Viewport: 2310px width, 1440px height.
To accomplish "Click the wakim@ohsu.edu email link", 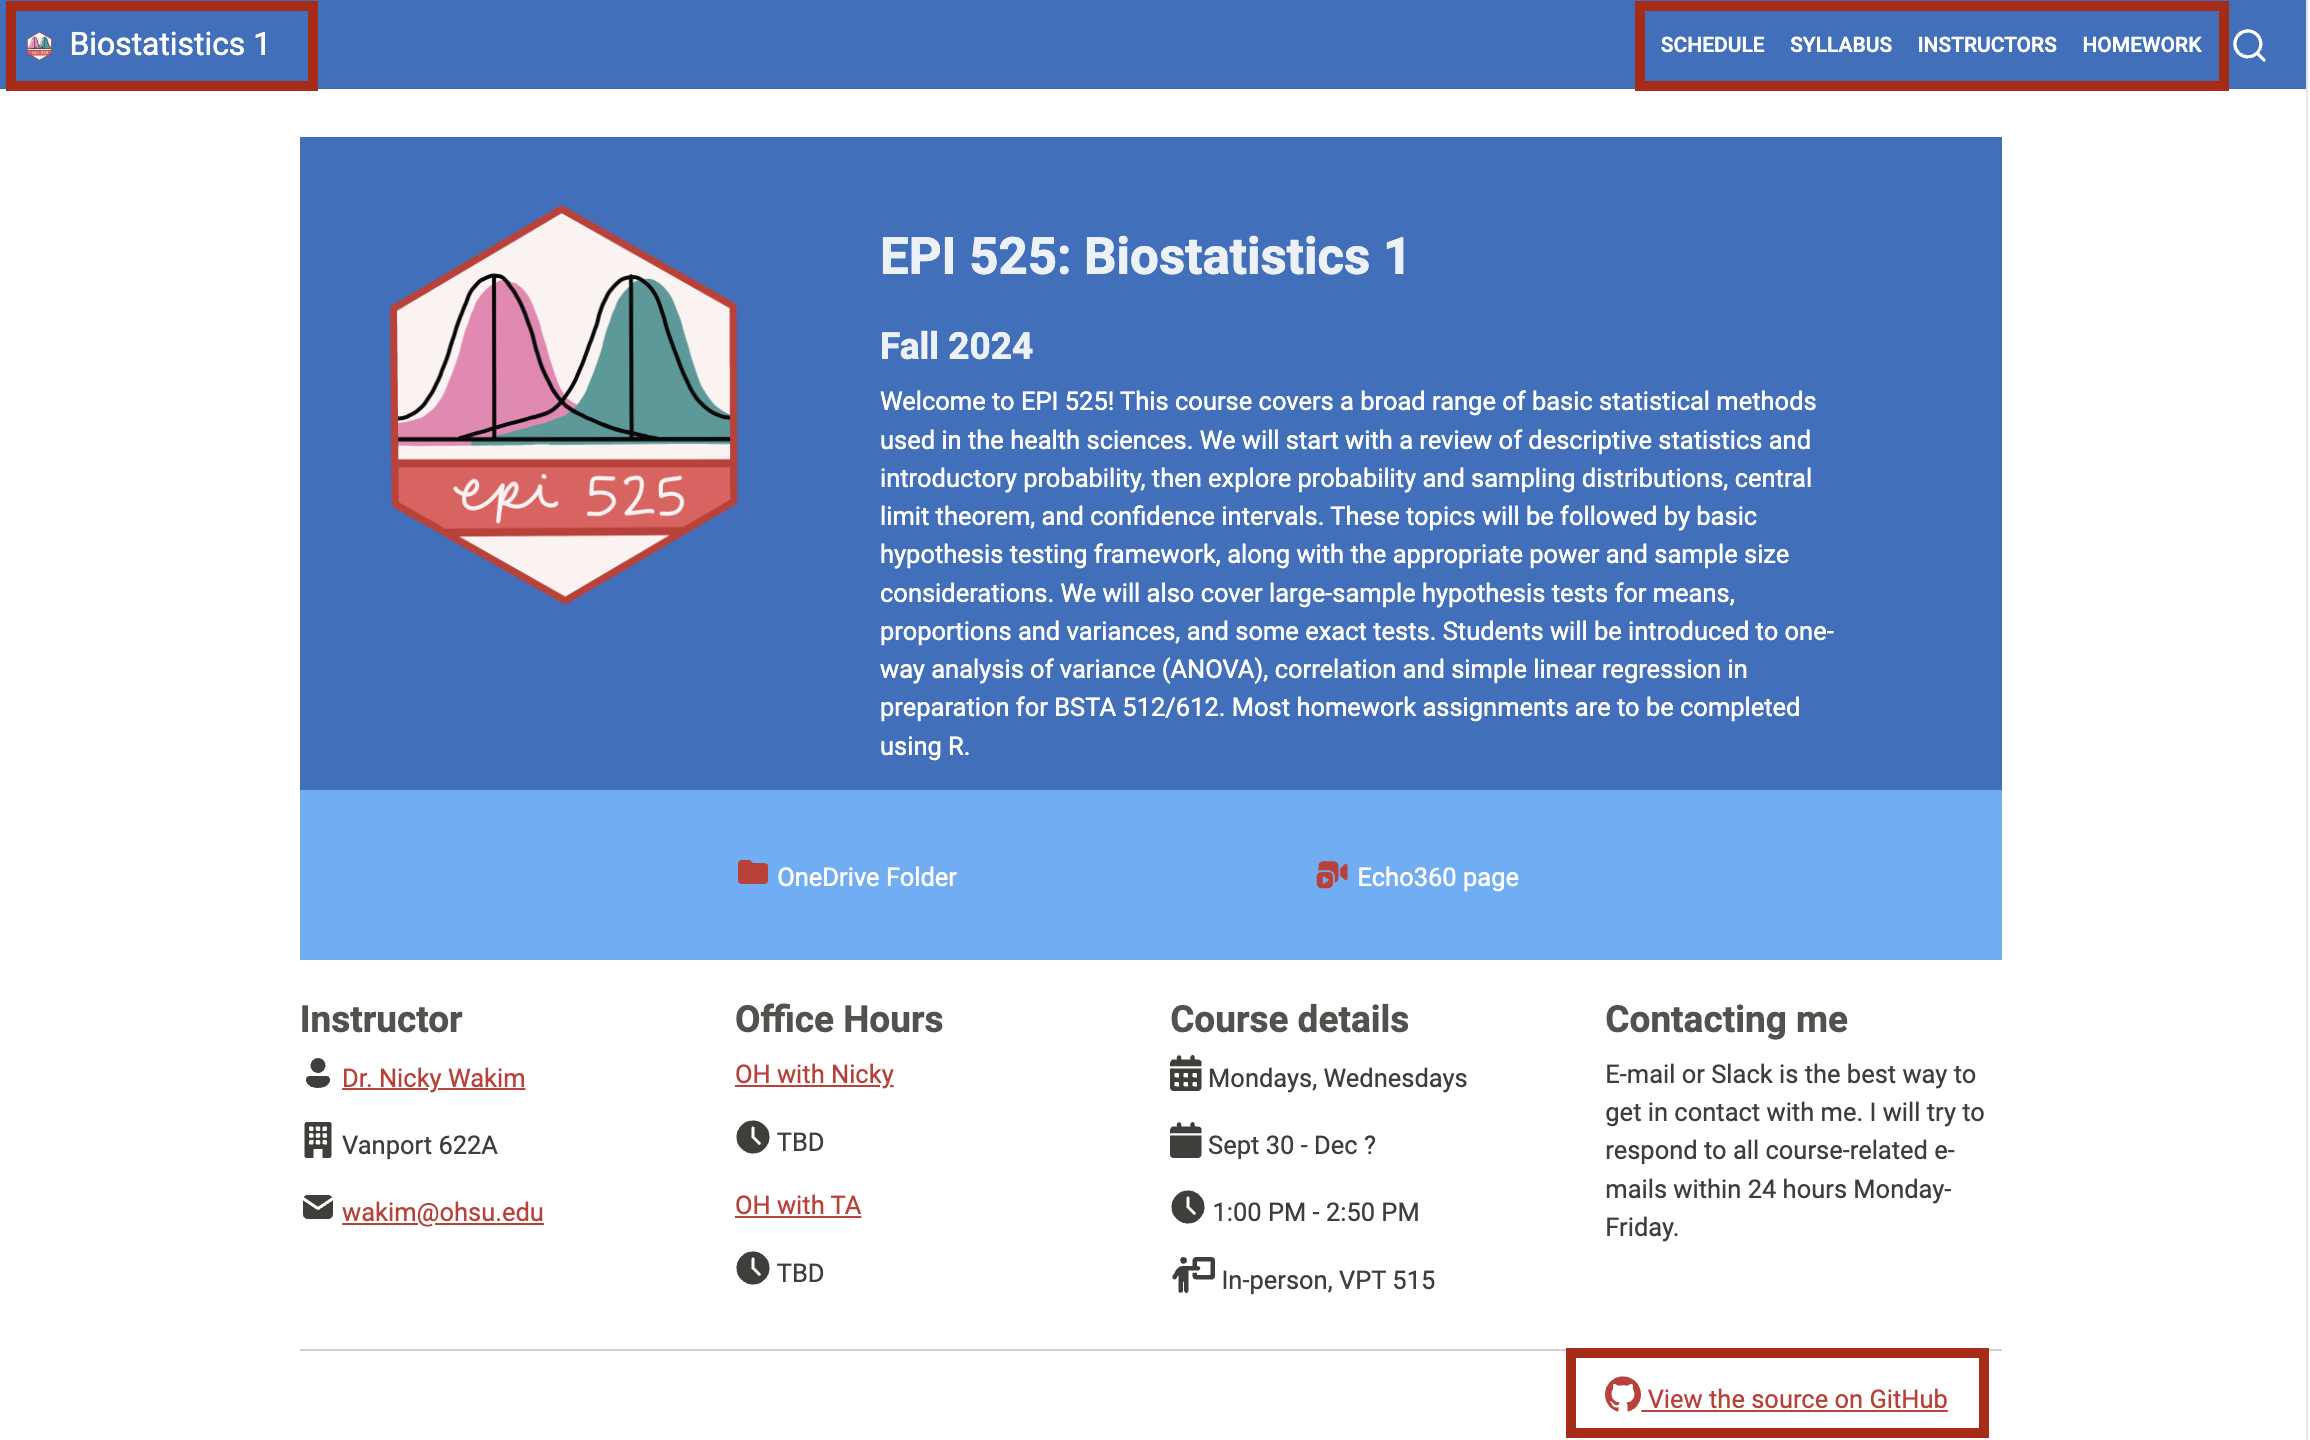I will [442, 1212].
